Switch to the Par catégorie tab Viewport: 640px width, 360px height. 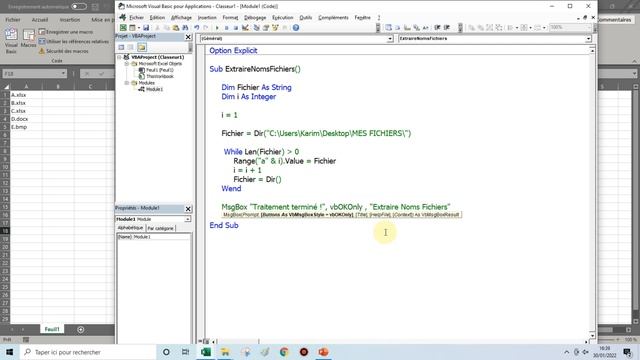tap(160, 228)
